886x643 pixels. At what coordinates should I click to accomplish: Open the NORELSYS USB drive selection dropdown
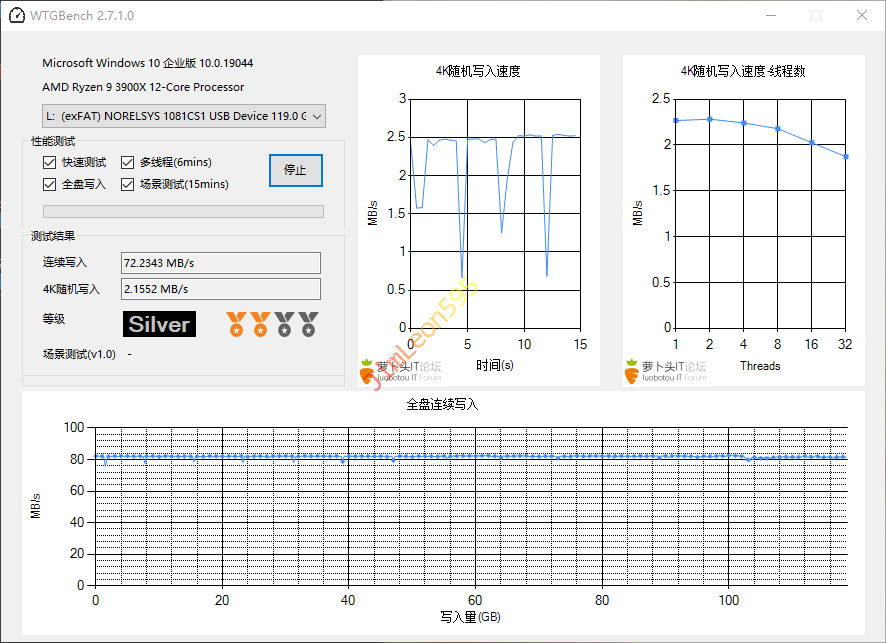click(184, 116)
